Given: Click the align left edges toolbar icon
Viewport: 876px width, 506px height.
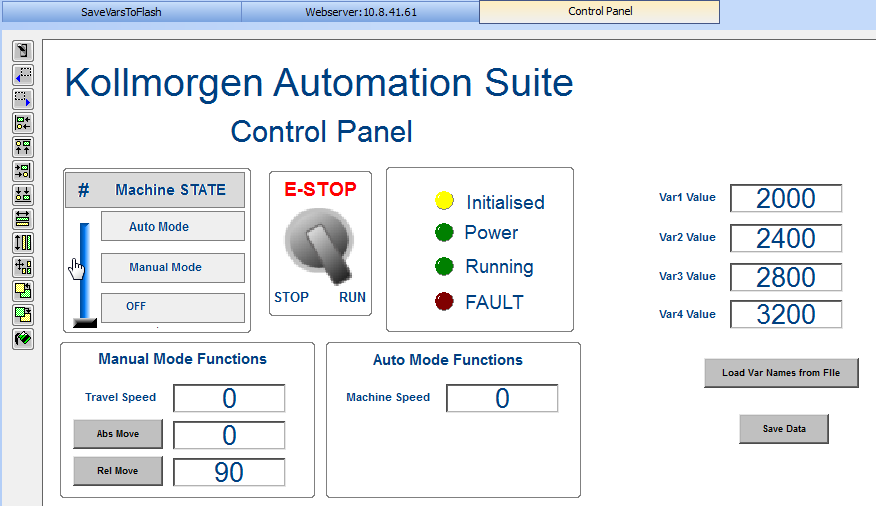Looking at the screenshot, I should (x=23, y=123).
